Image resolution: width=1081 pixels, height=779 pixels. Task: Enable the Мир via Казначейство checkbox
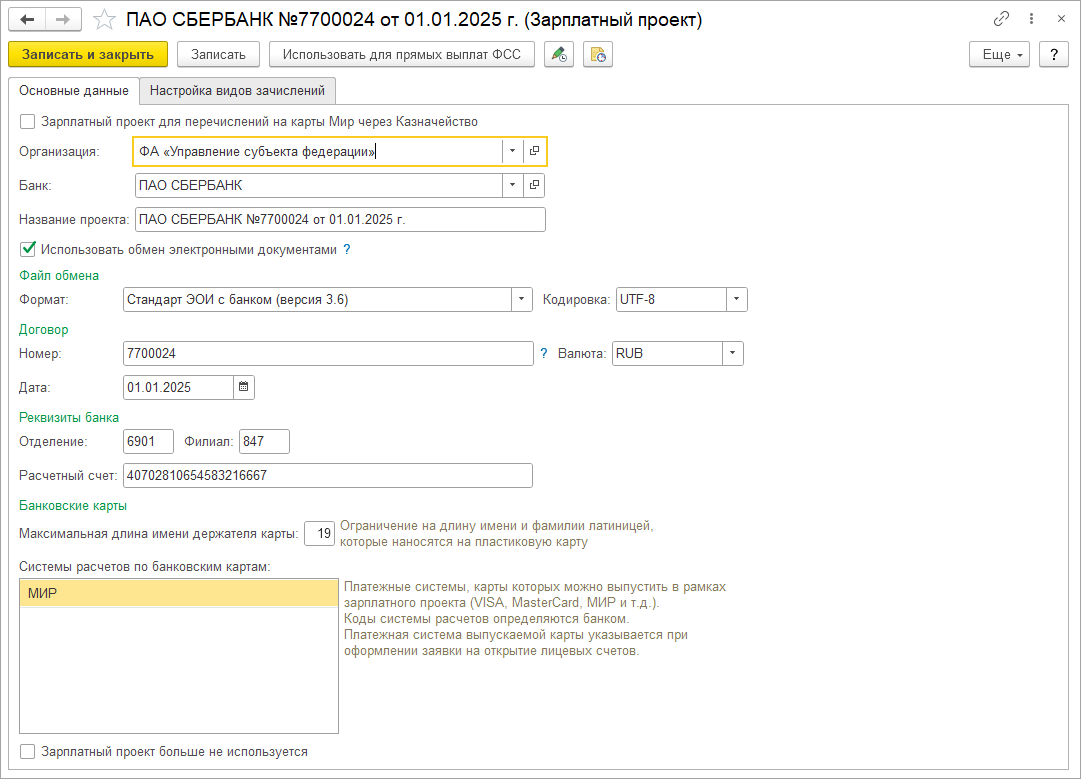[28, 121]
